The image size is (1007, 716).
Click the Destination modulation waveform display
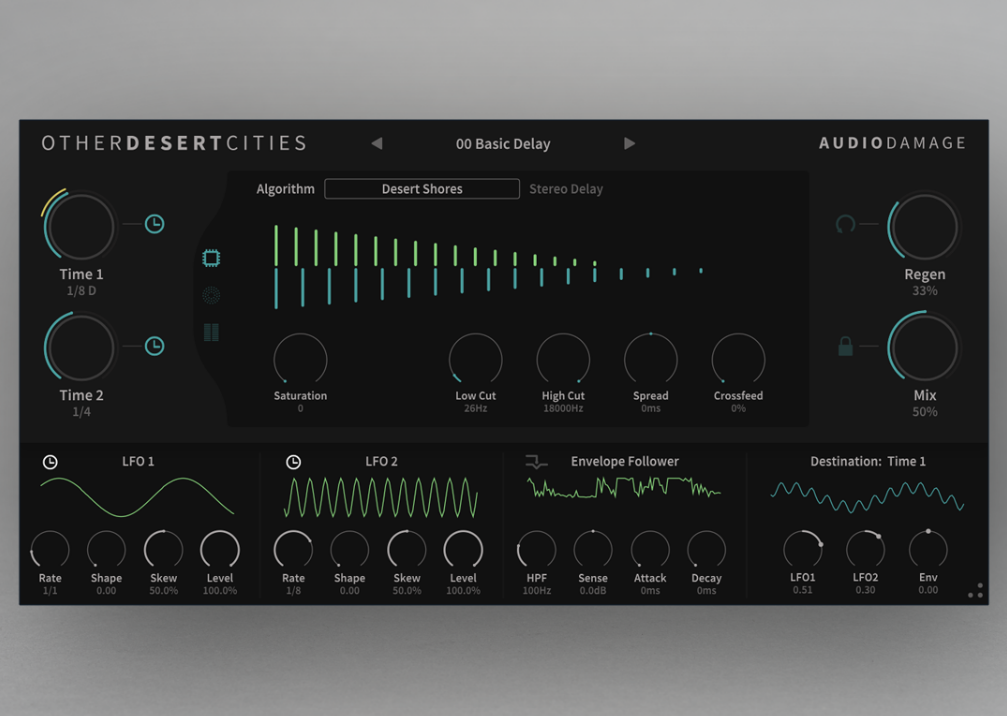[x=867, y=497]
